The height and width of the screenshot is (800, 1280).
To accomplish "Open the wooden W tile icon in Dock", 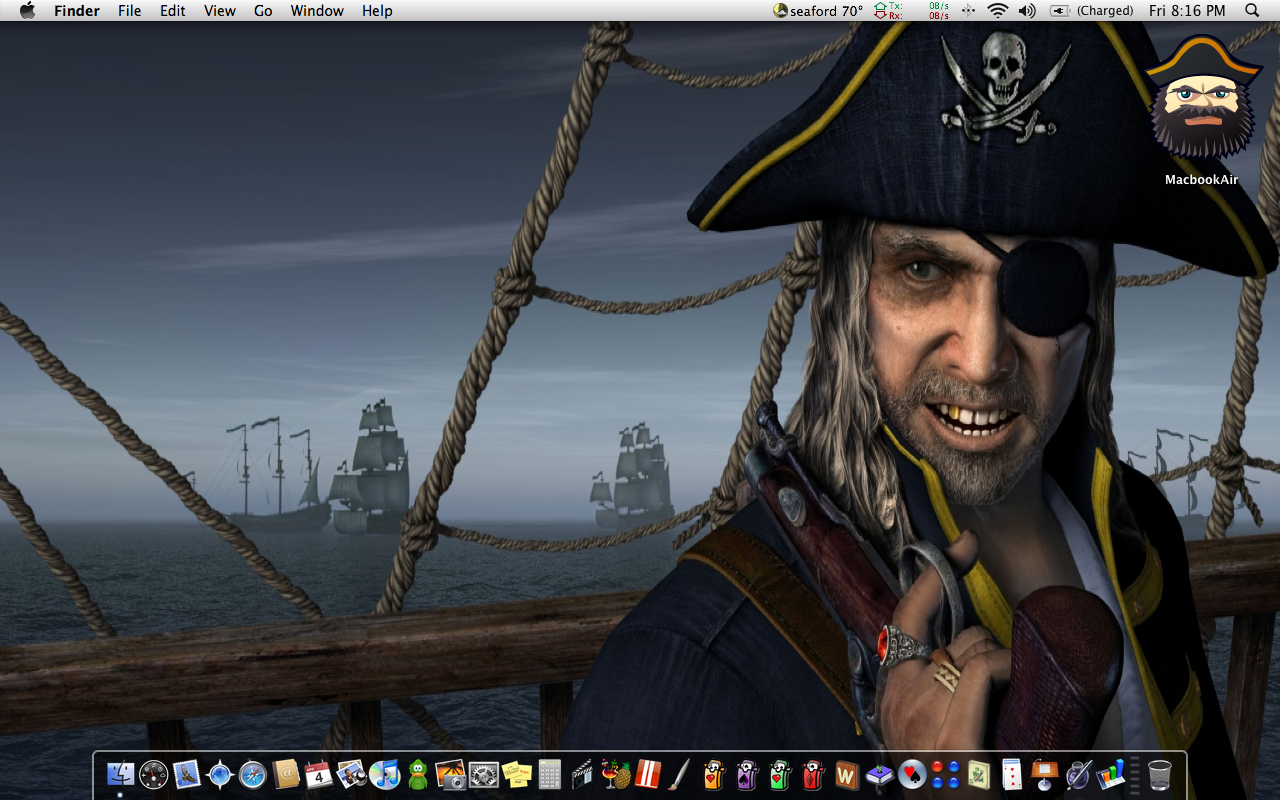I will pos(846,774).
